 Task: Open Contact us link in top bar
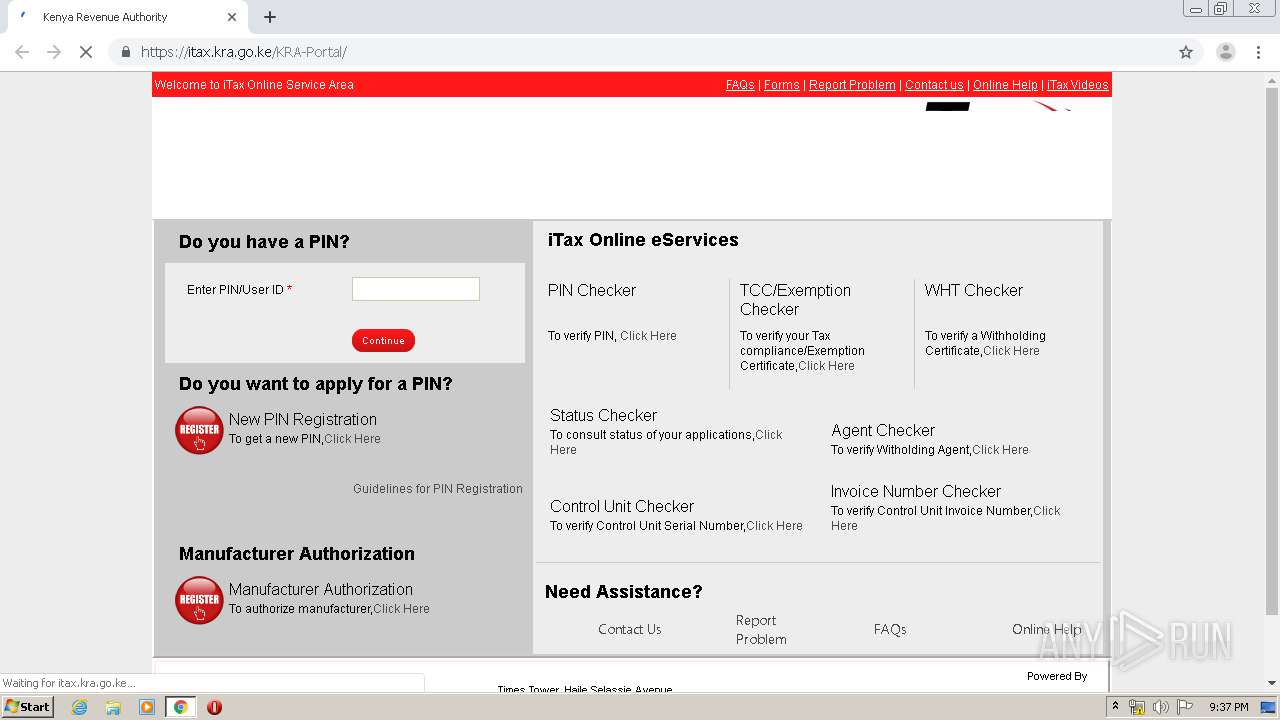(x=934, y=85)
